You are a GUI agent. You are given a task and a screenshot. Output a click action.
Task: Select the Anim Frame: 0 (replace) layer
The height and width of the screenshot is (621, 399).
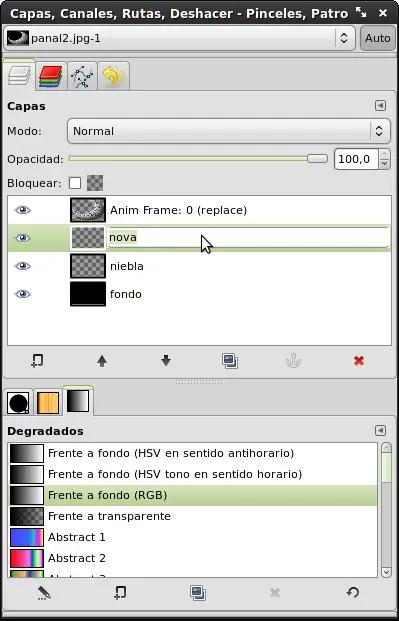click(x=199, y=210)
